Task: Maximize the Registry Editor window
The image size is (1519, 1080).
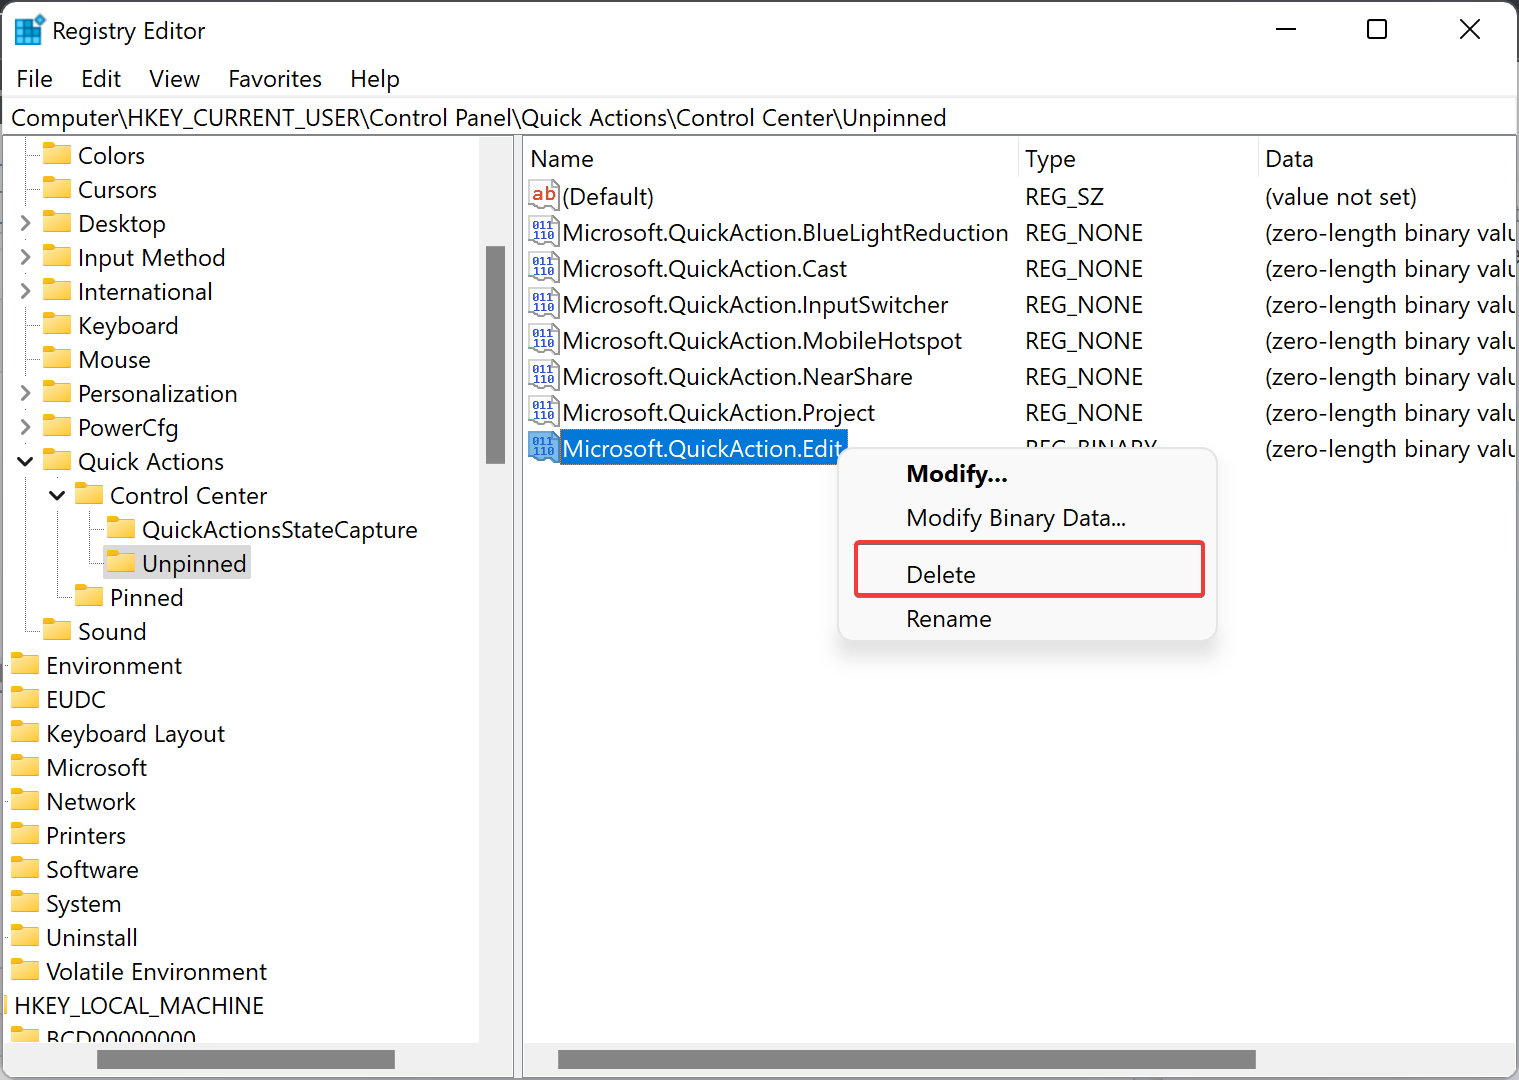Action: [1377, 30]
